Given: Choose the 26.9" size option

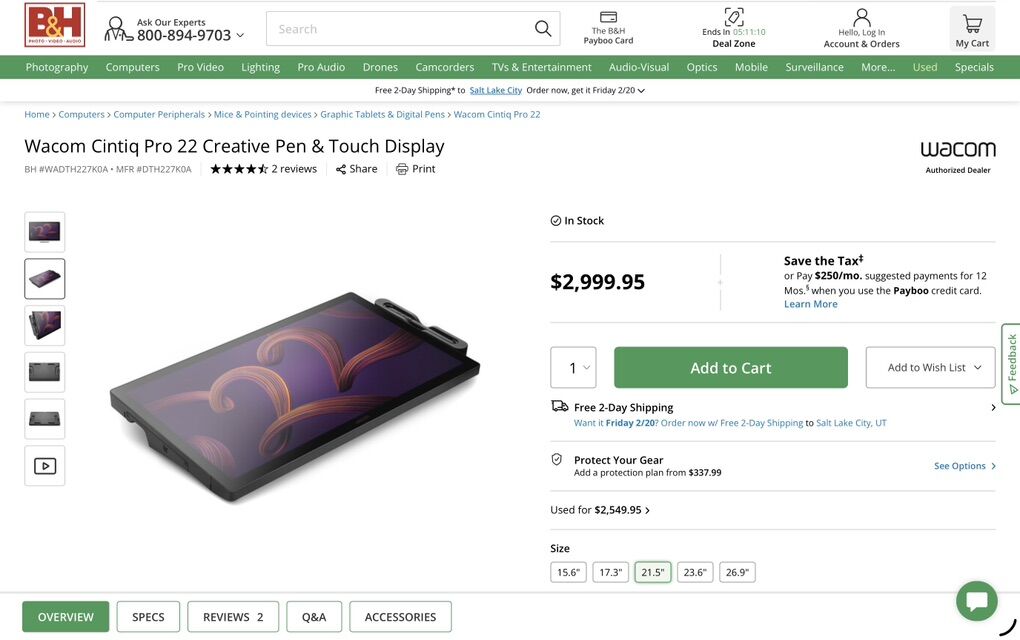Looking at the screenshot, I should 737,573.
